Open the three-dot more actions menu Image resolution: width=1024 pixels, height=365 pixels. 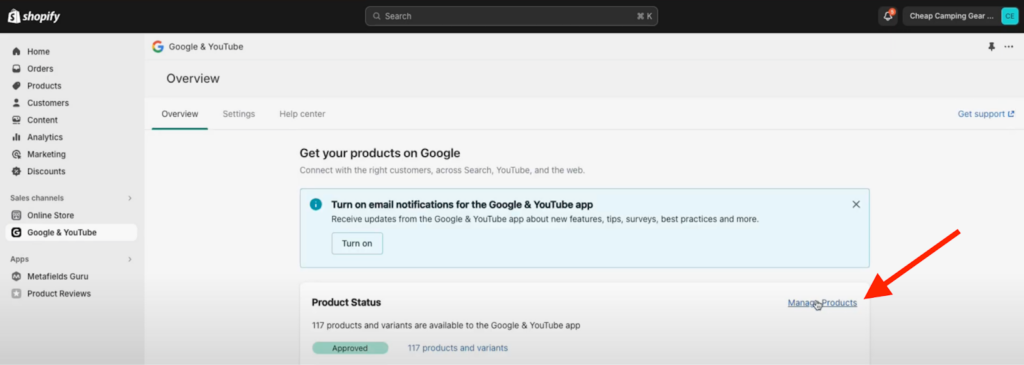click(x=1009, y=46)
